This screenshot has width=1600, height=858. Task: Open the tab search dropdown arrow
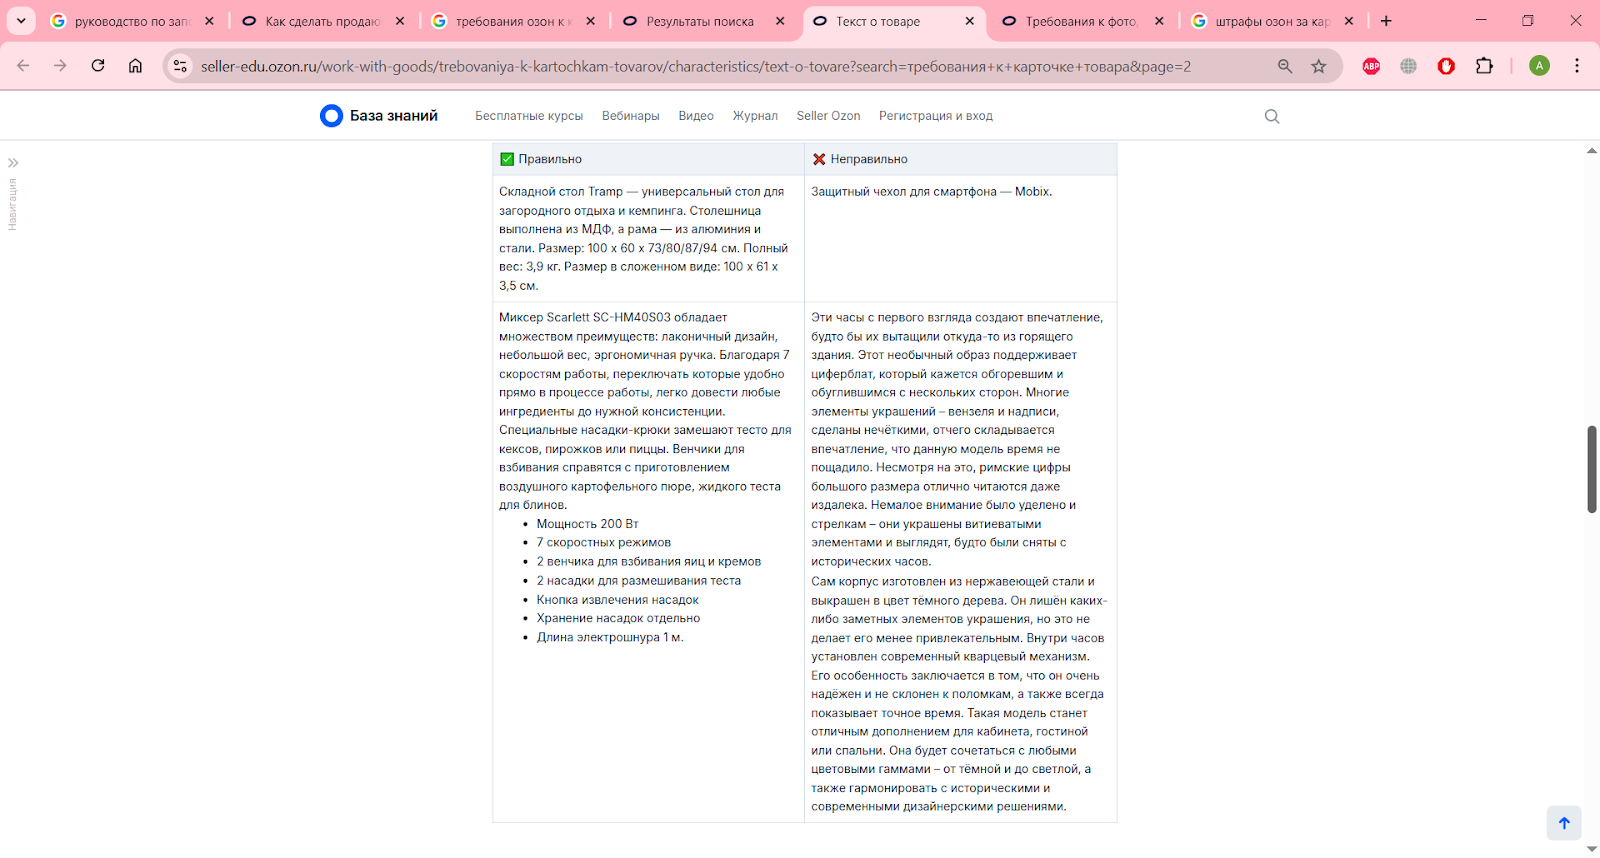21,21
